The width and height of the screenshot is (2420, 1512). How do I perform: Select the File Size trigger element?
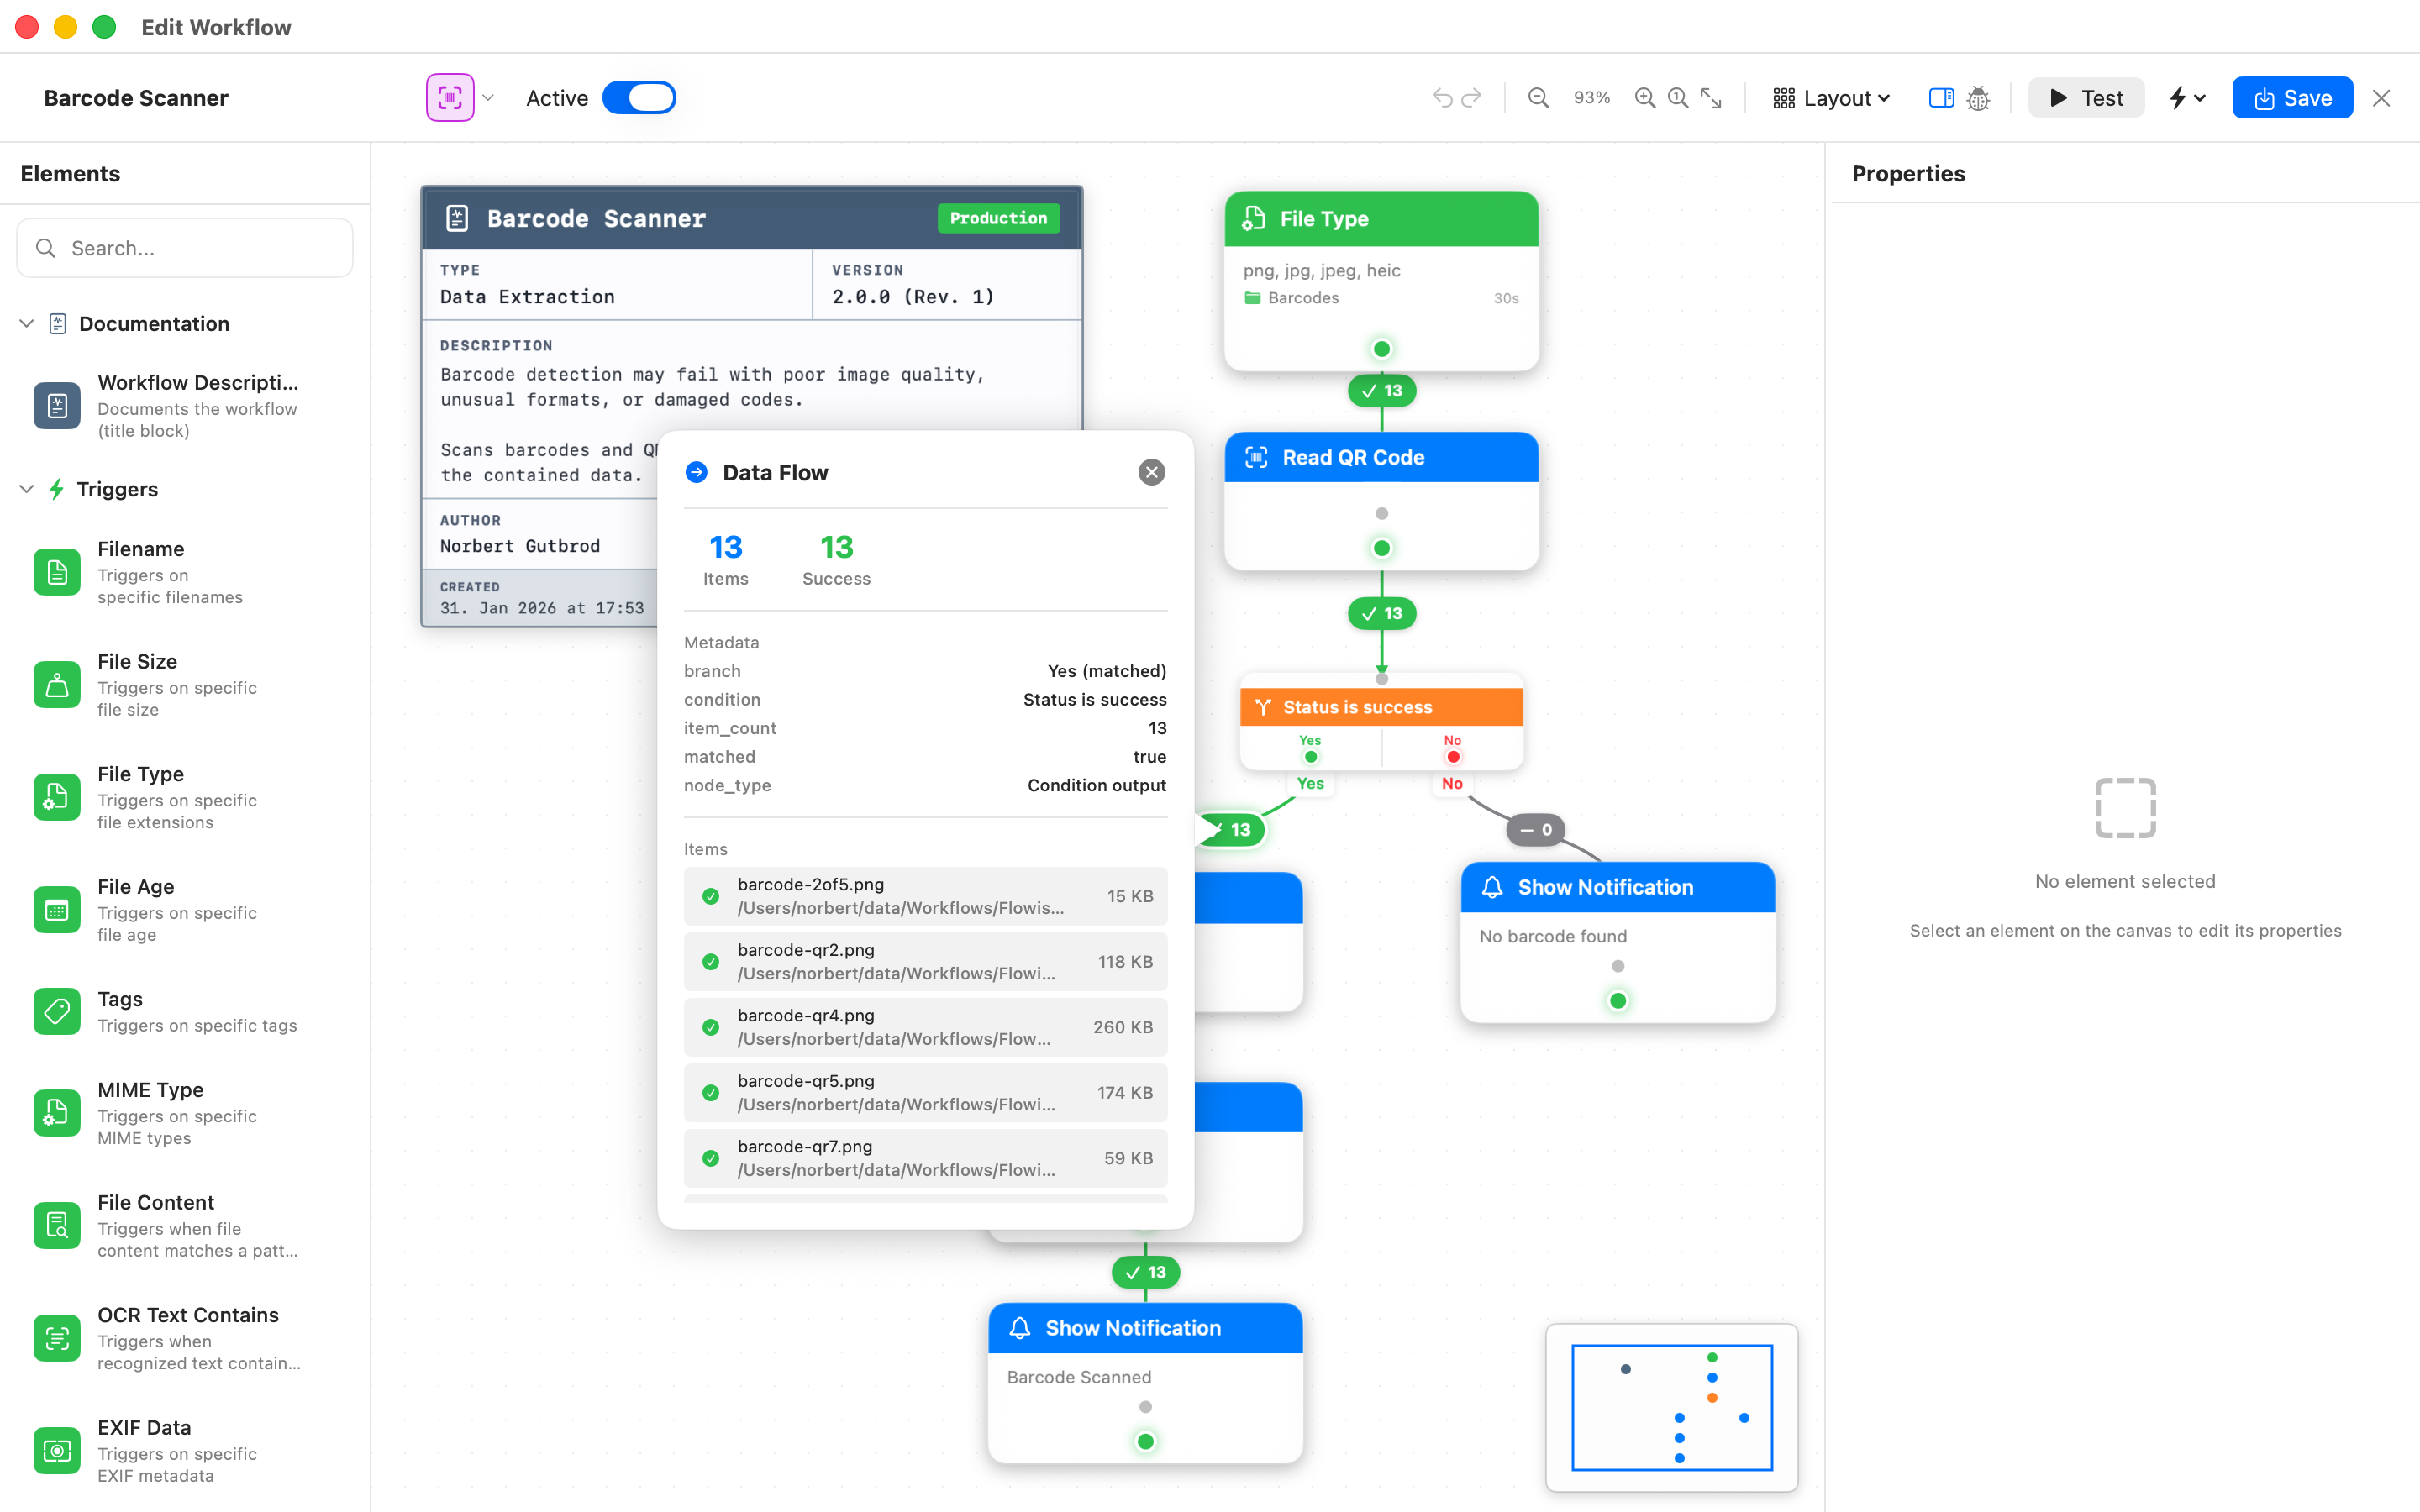(x=185, y=685)
